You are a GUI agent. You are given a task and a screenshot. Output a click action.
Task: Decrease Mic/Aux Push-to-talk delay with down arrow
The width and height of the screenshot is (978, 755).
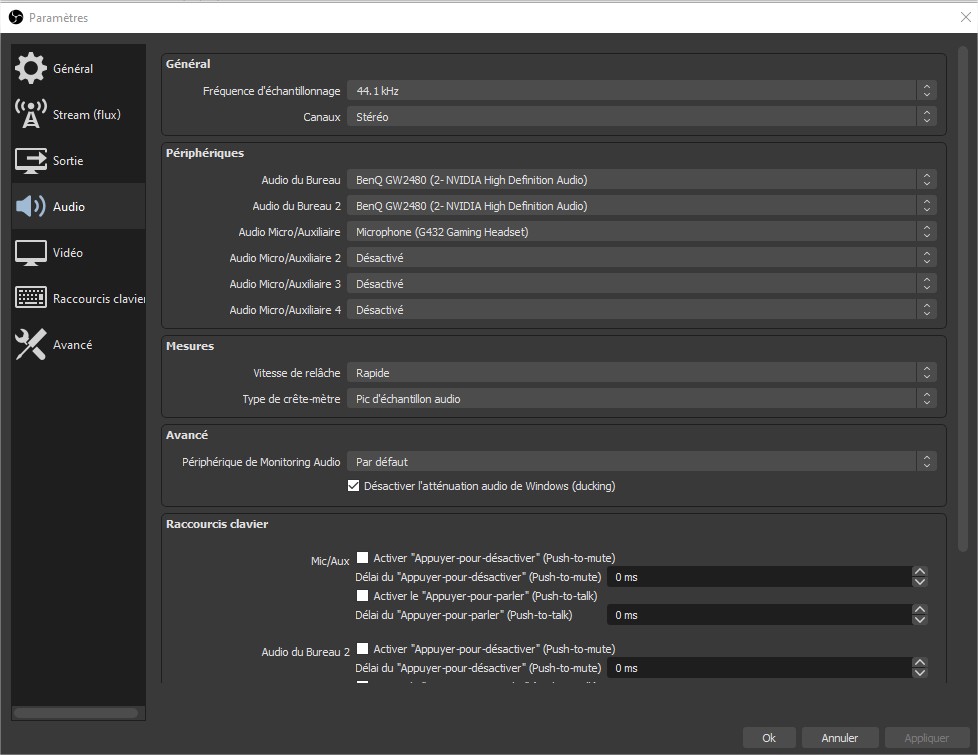919,620
